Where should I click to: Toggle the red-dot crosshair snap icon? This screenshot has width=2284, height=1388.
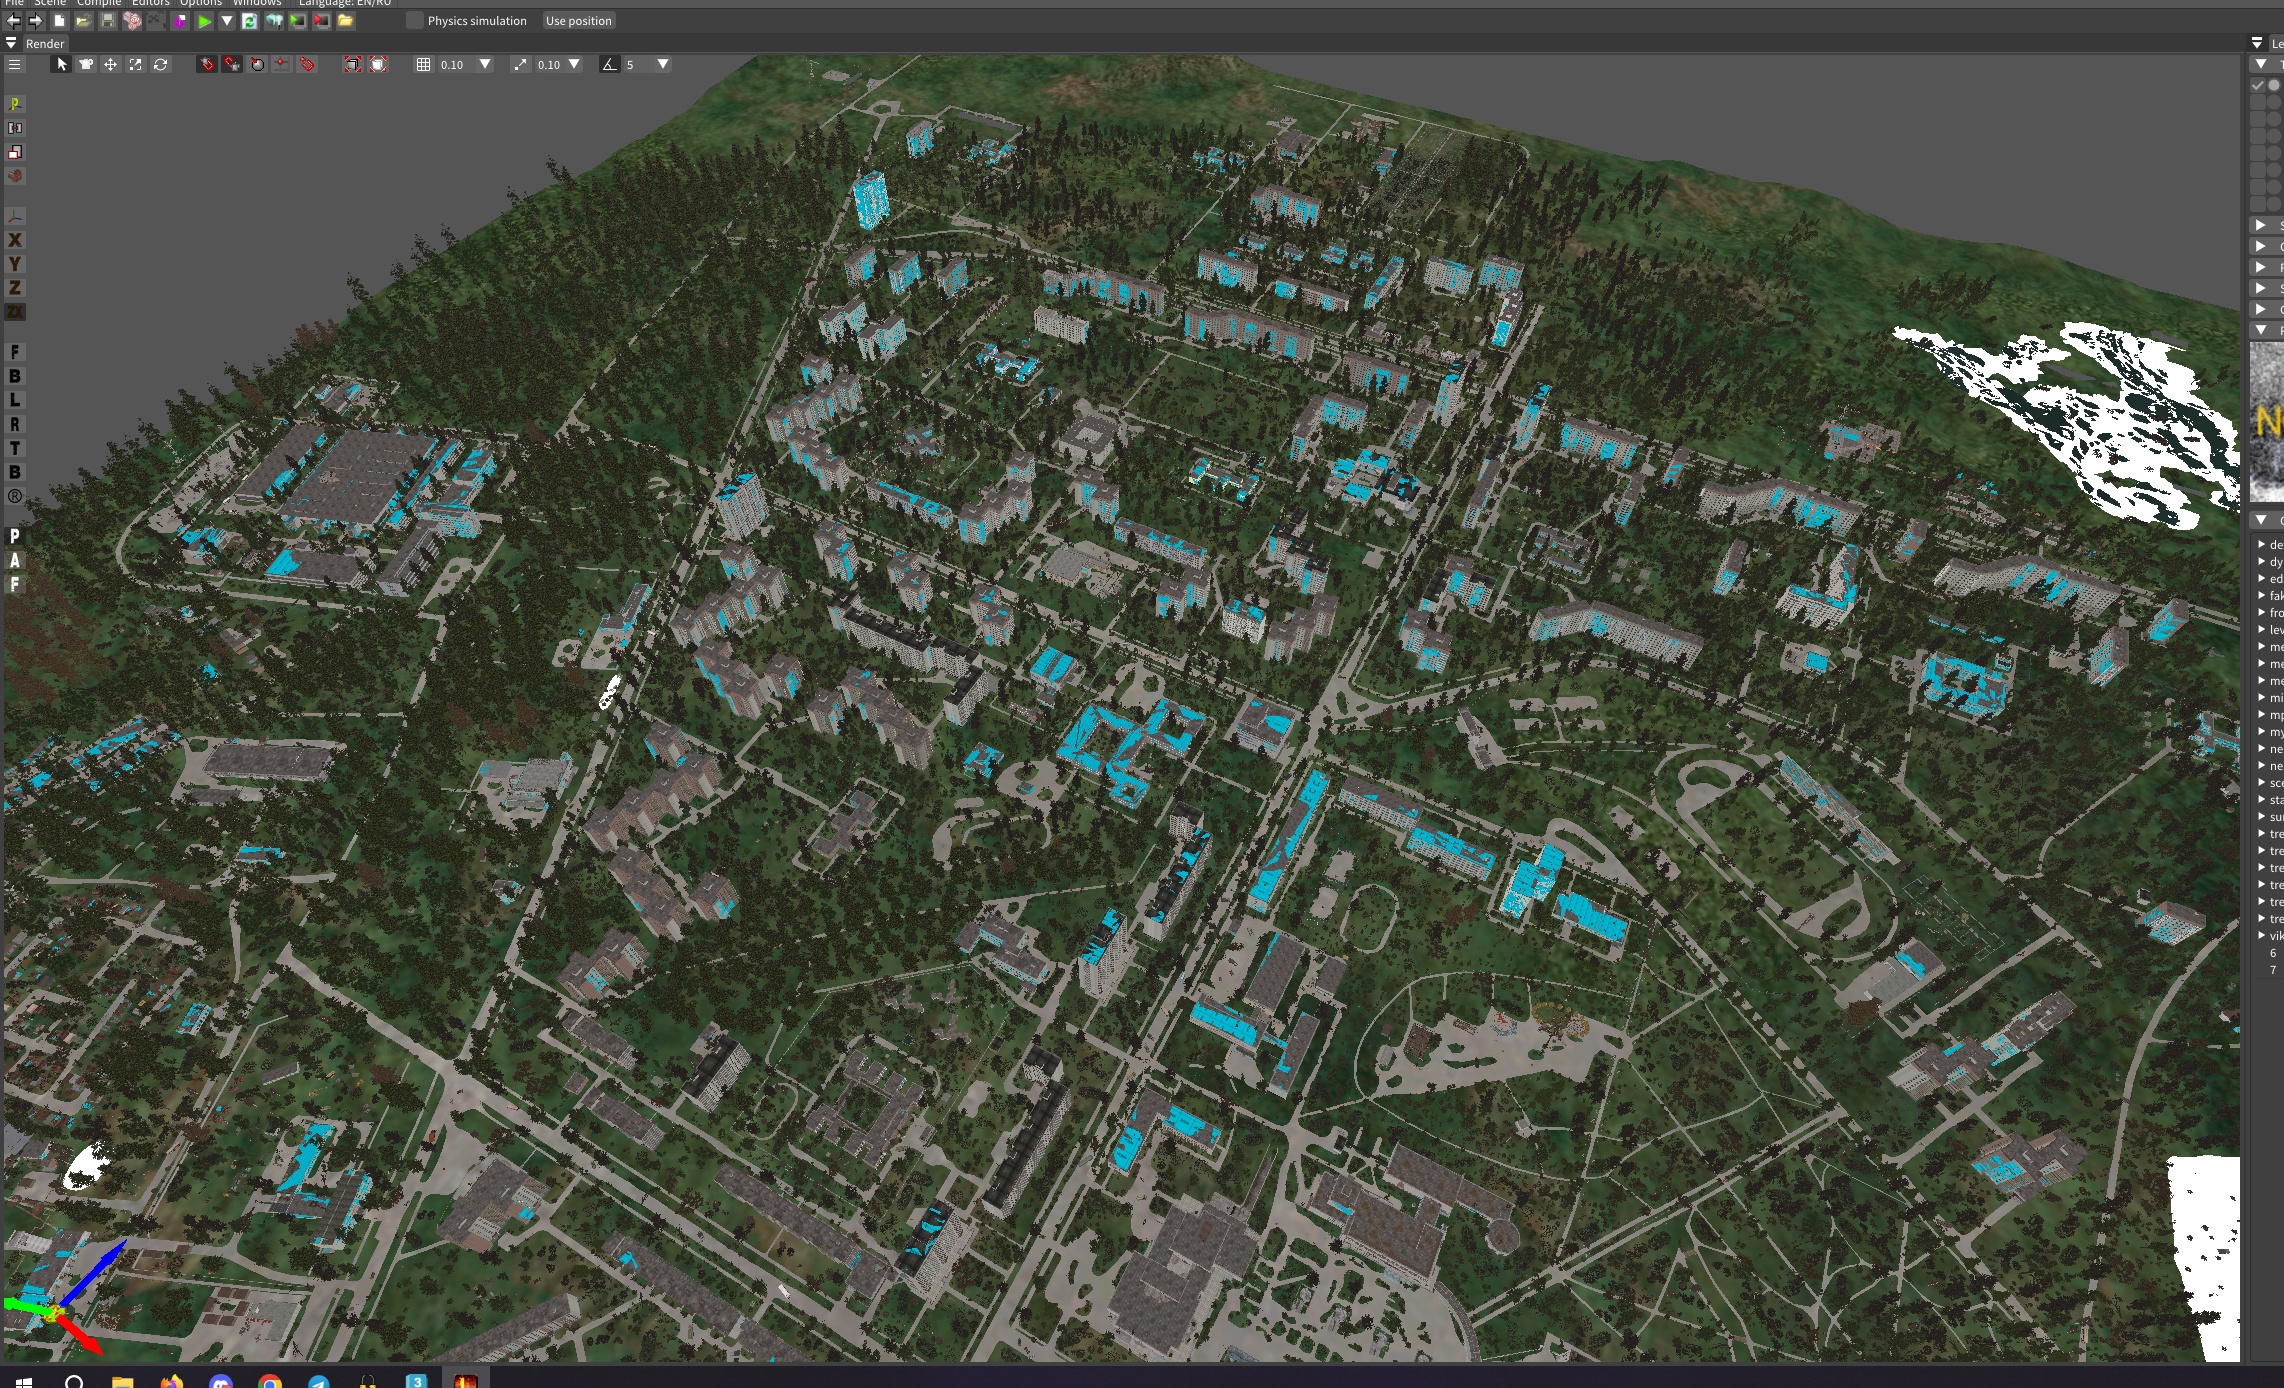click(x=282, y=64)
